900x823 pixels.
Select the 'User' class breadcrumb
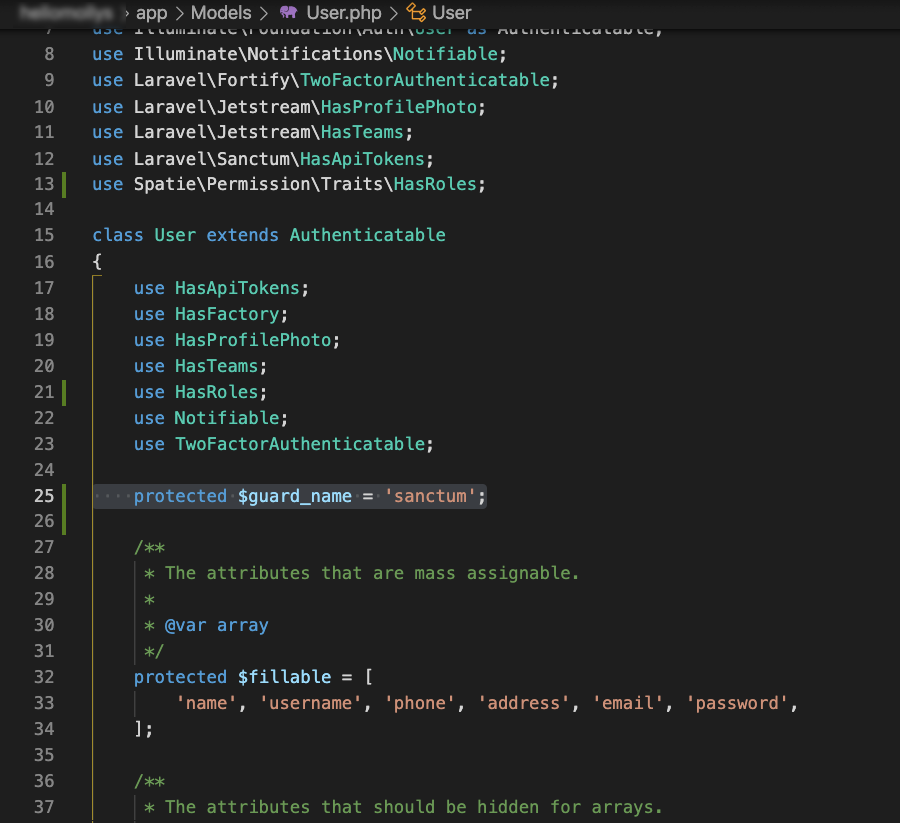452,13
